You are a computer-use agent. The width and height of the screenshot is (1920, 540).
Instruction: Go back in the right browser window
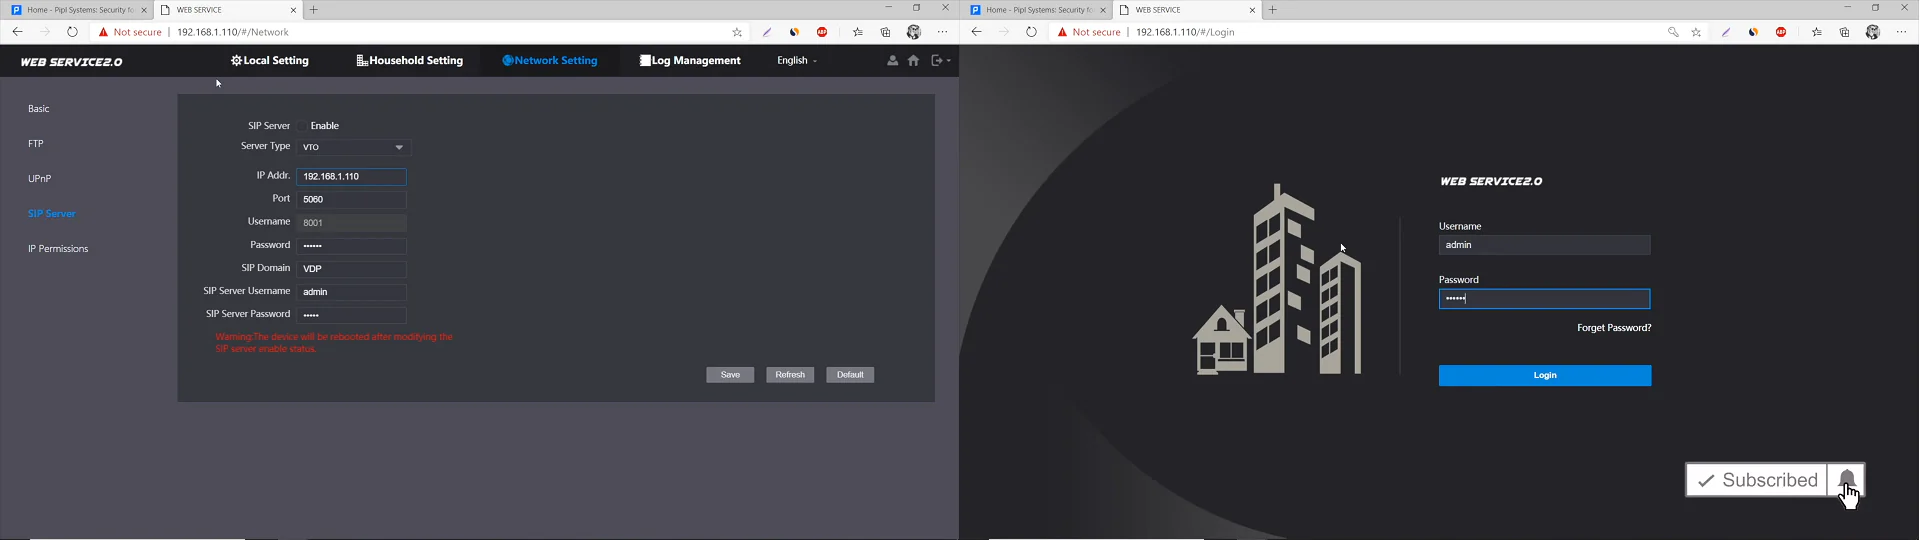pos(976,32)
